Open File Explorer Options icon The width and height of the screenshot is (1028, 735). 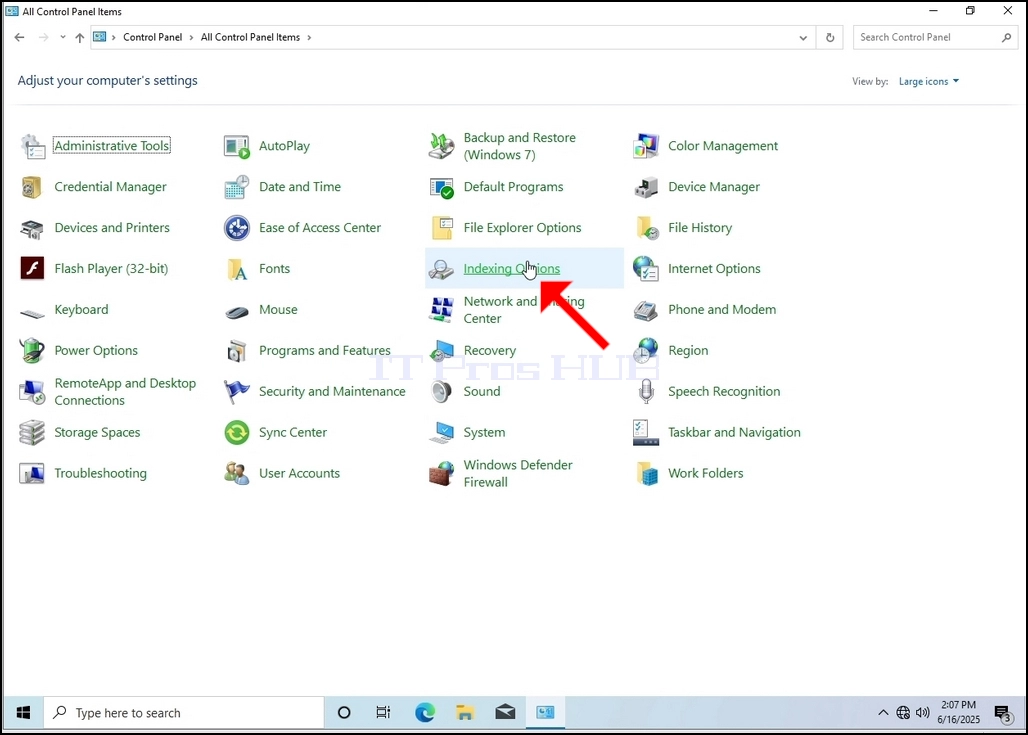pyautogui.click(x=441, y=228)
